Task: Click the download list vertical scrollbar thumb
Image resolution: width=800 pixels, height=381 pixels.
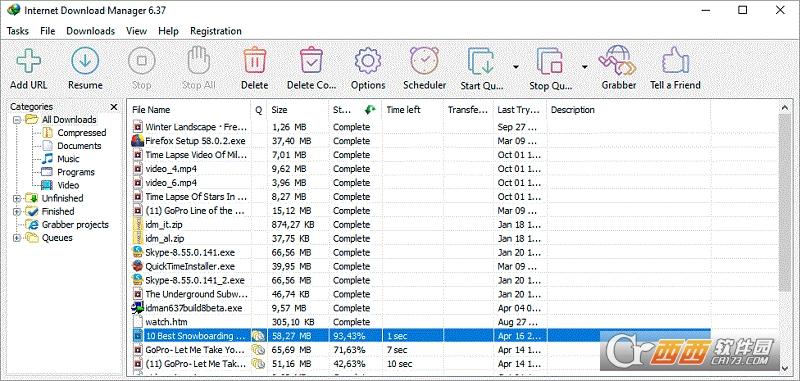Action: click(x=785, y=203)
